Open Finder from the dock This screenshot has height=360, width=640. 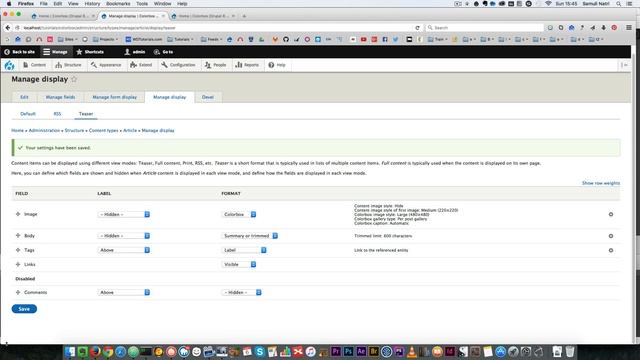pos(70,351)
